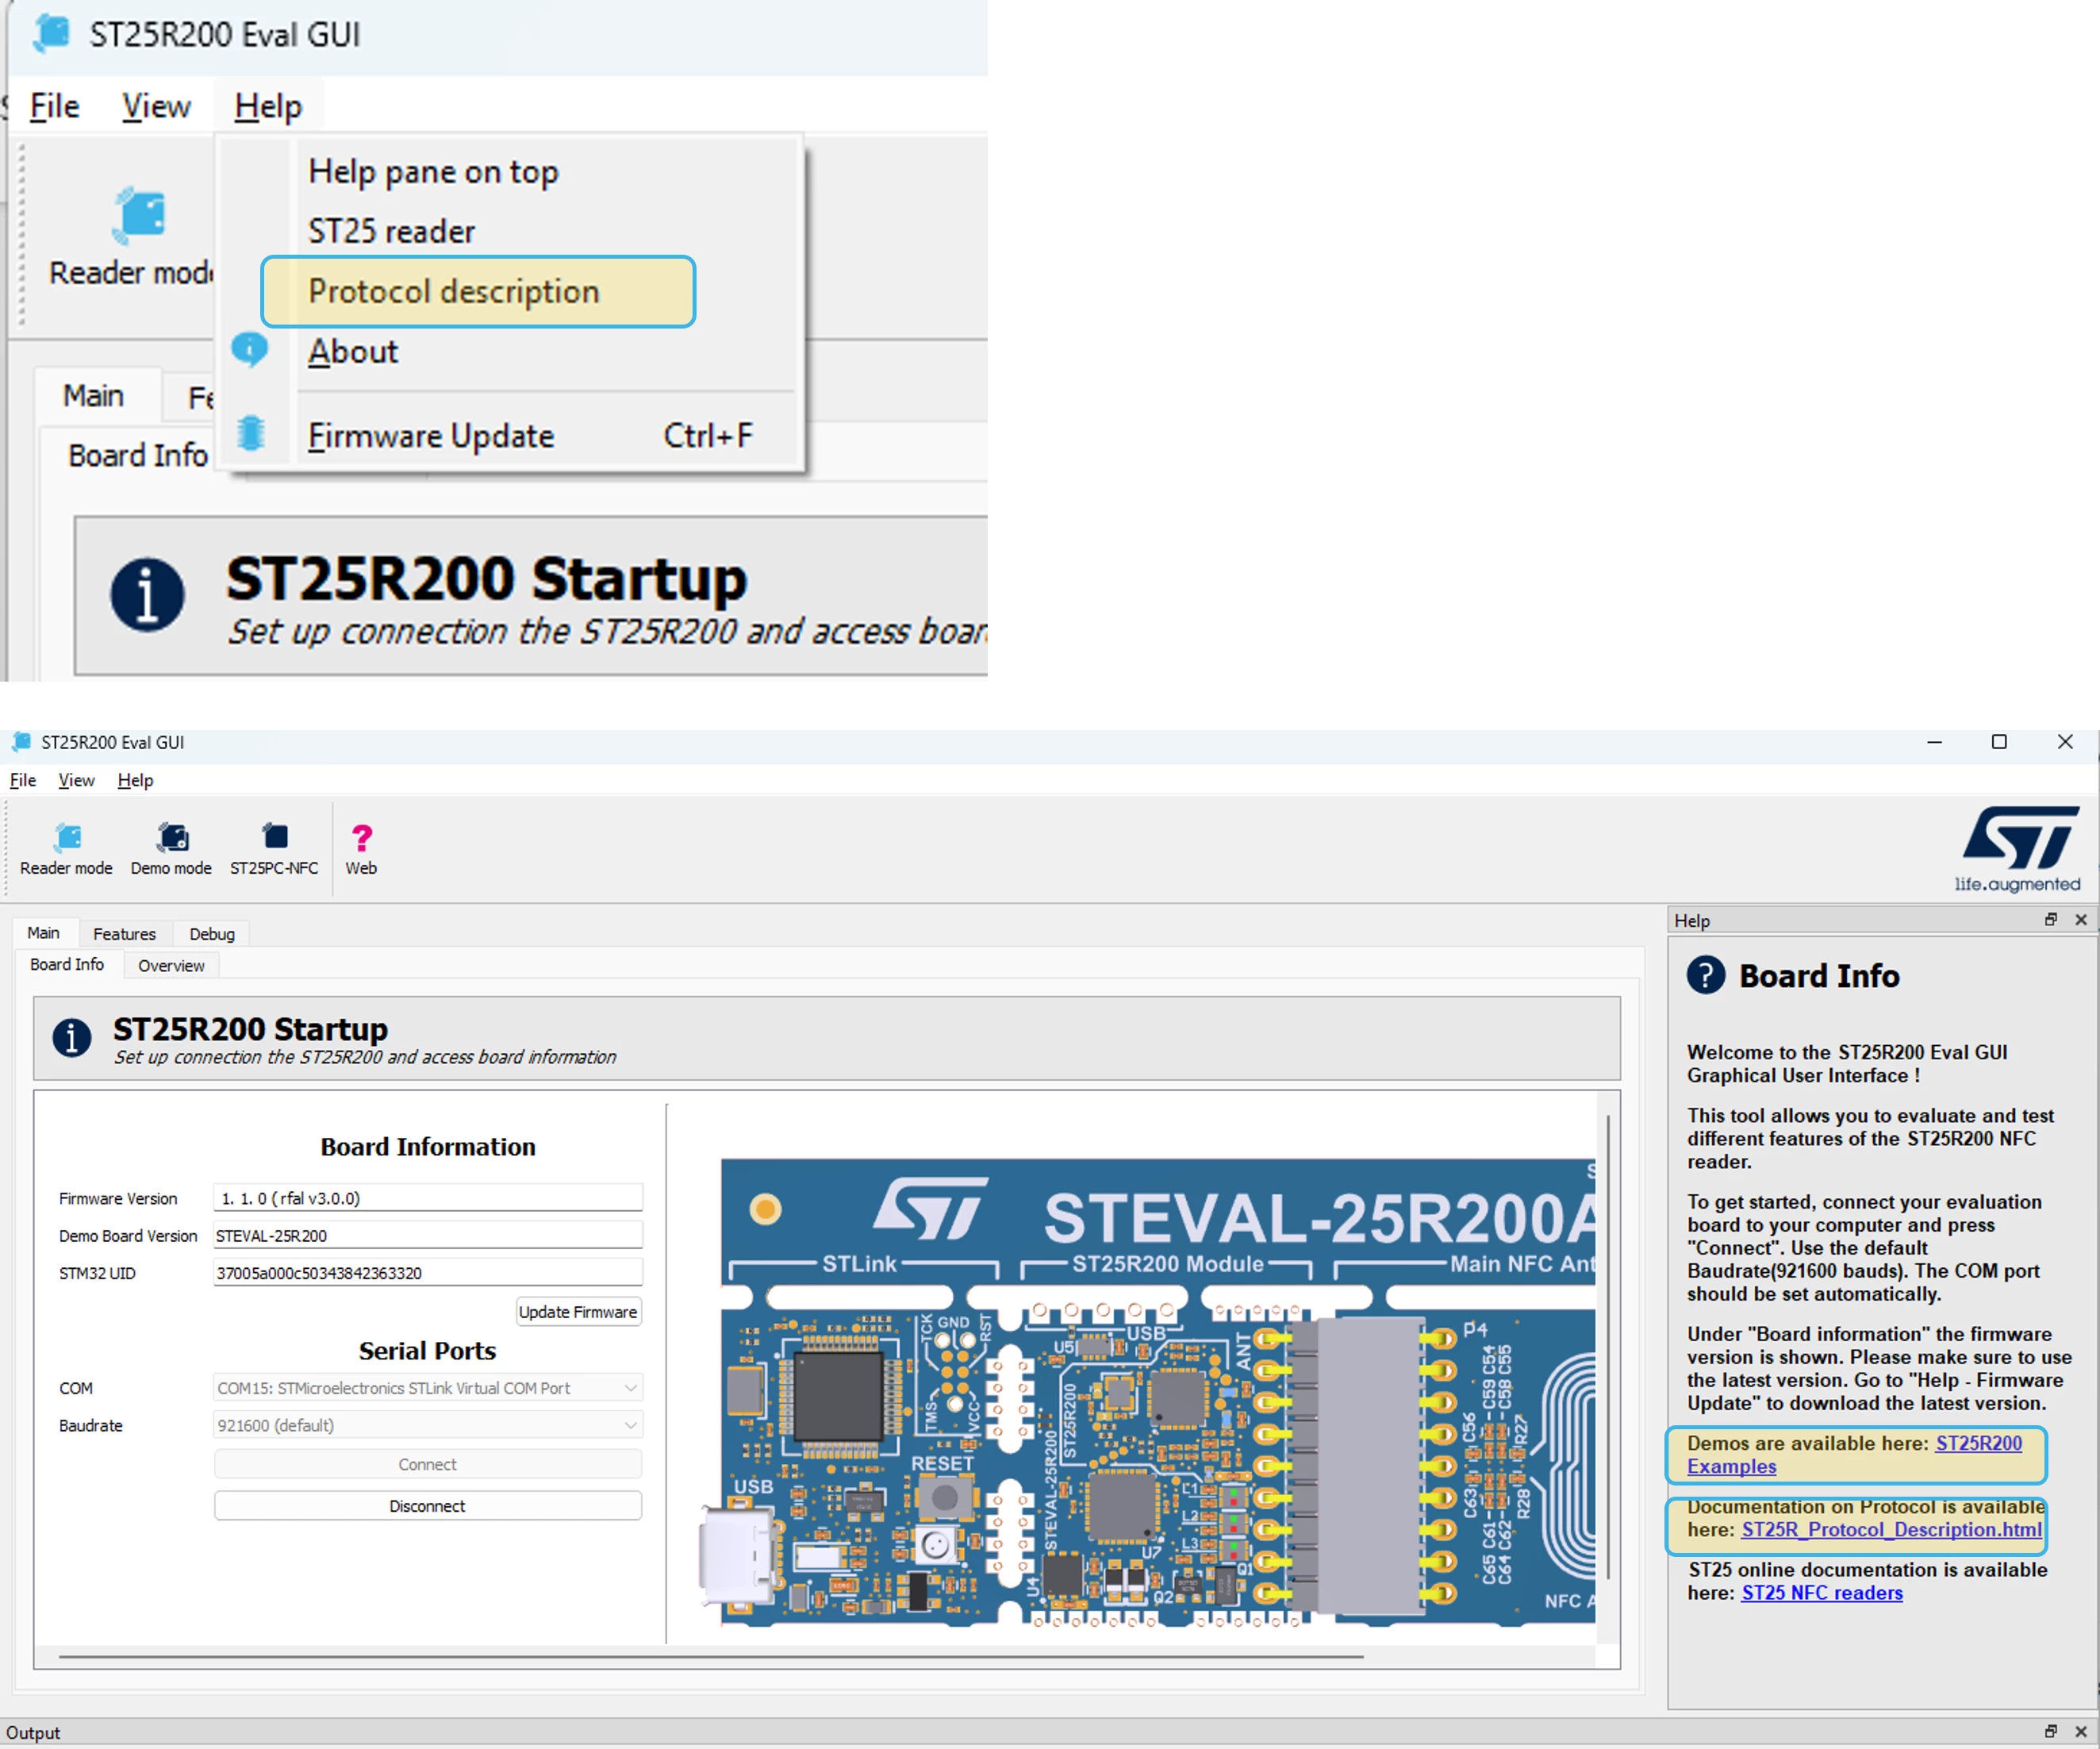This screenshot has height=1749, width=2100.
Task: Open Help menu in the lower window
Action: [x=135, y=780]
